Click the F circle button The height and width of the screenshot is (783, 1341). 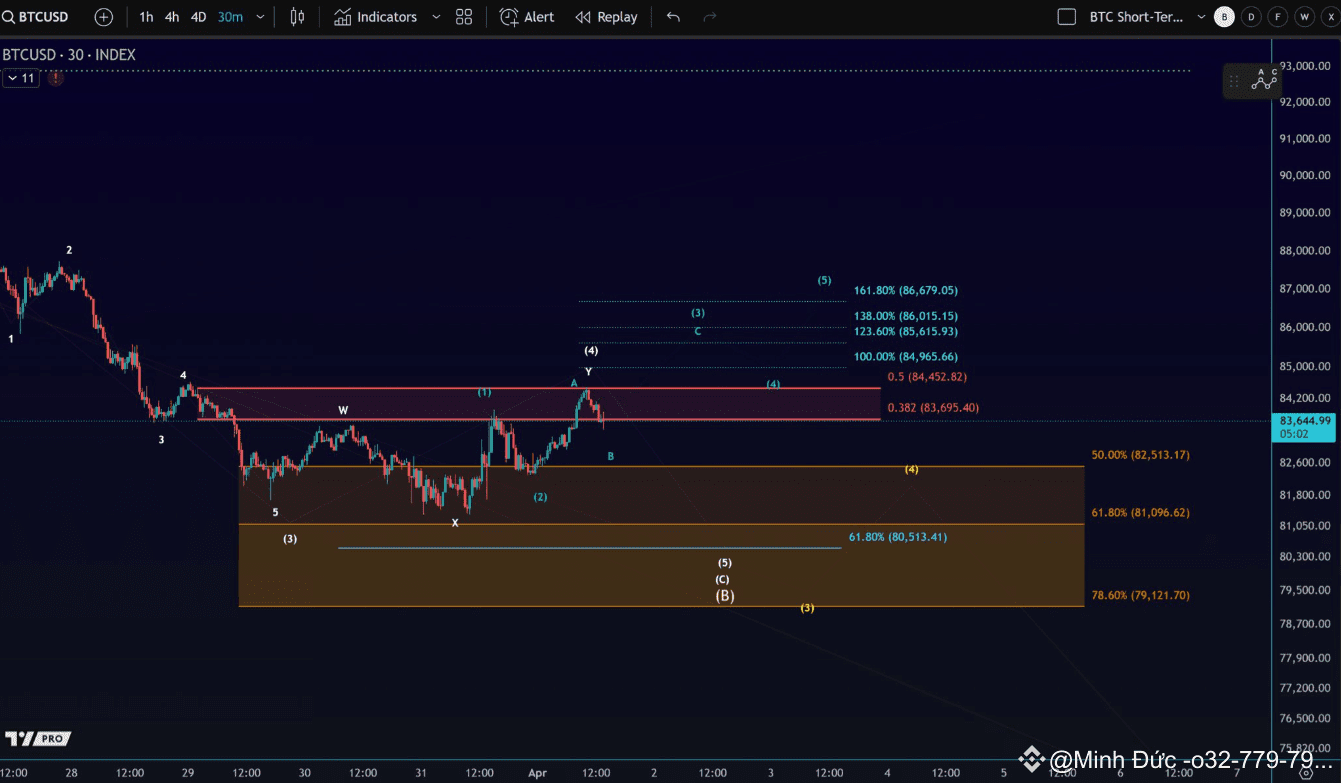point(1277,17)
